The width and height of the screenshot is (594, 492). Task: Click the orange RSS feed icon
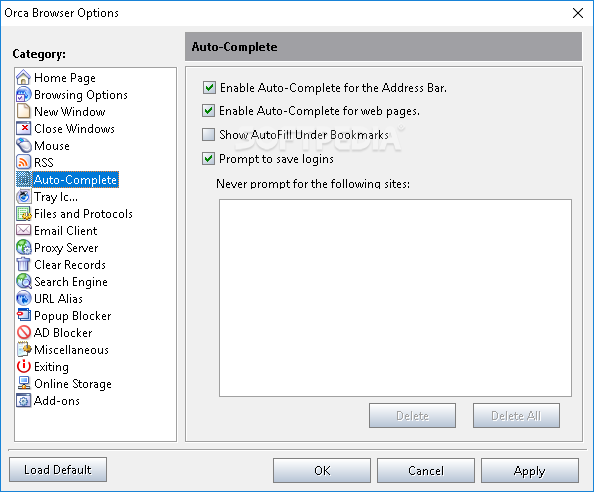click(x=23, y=162)
